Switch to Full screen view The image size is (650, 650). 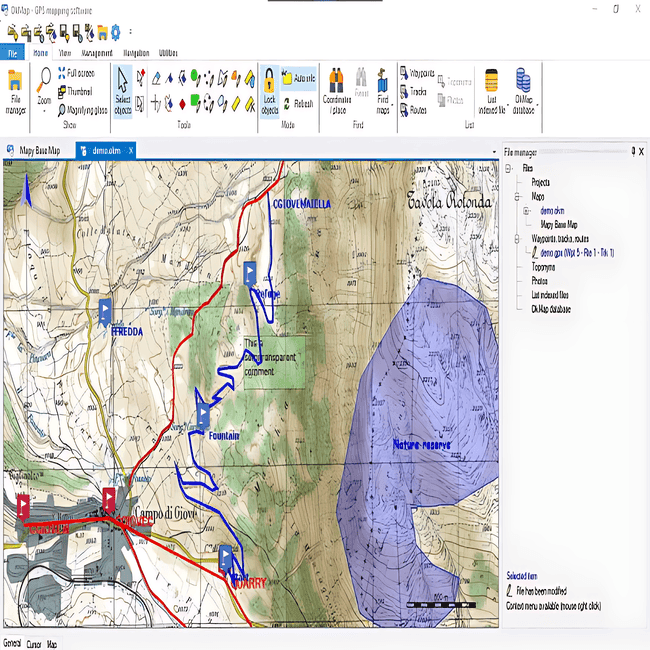point(76,73)
